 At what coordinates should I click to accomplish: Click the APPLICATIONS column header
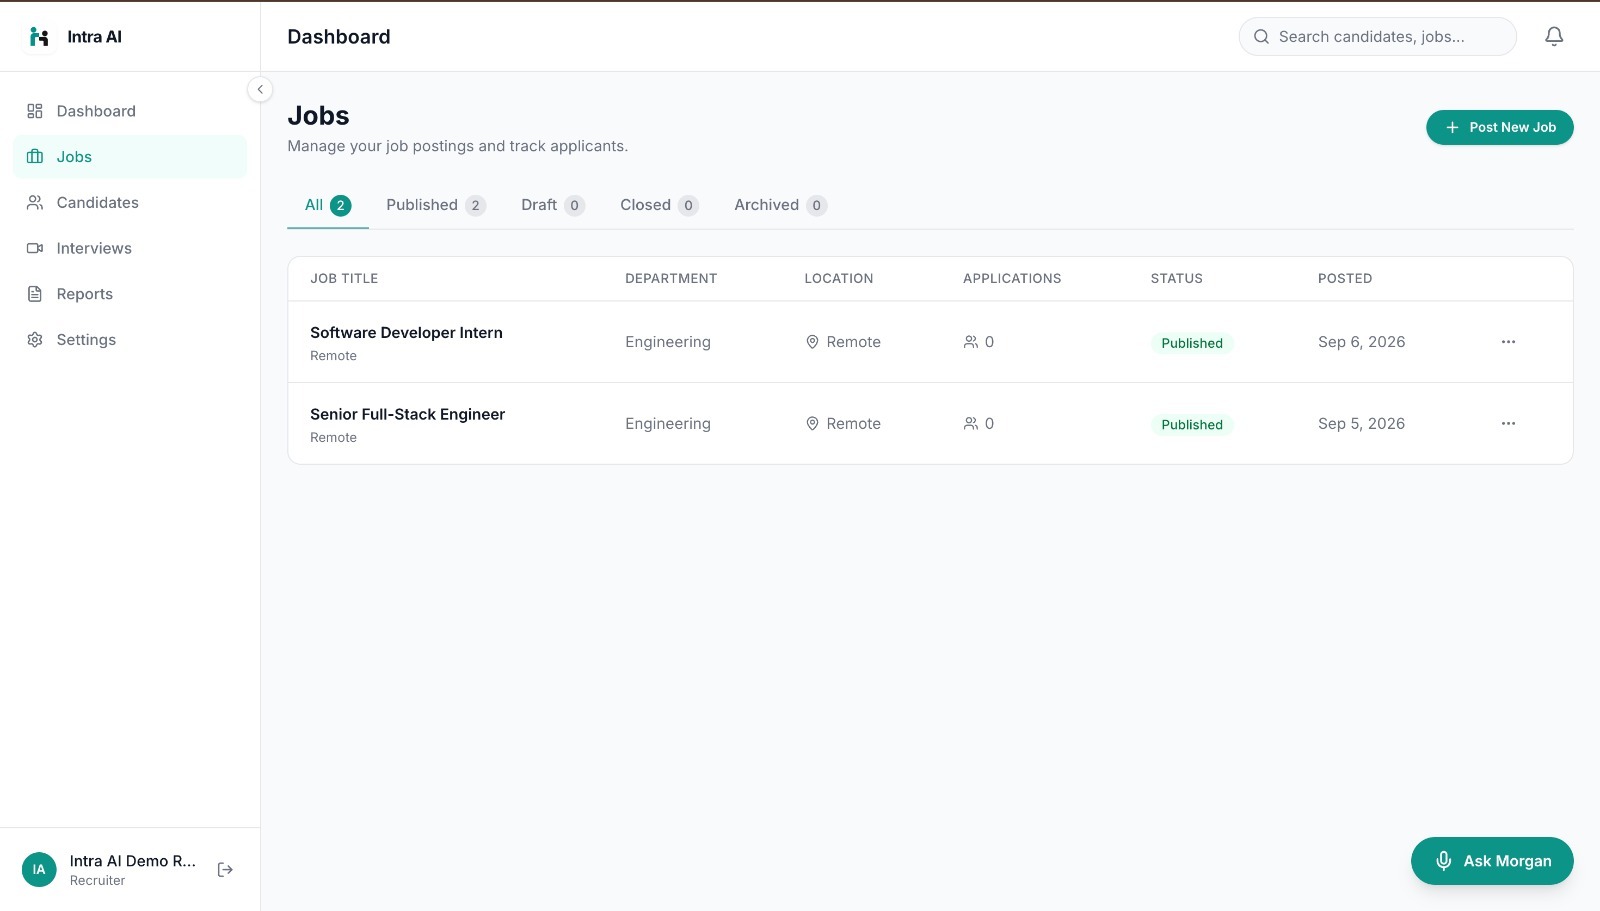(1012, 279)
